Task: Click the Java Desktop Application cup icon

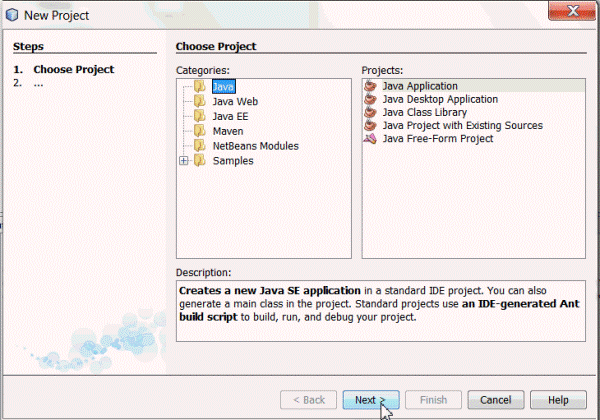Action: coord(370,99)
